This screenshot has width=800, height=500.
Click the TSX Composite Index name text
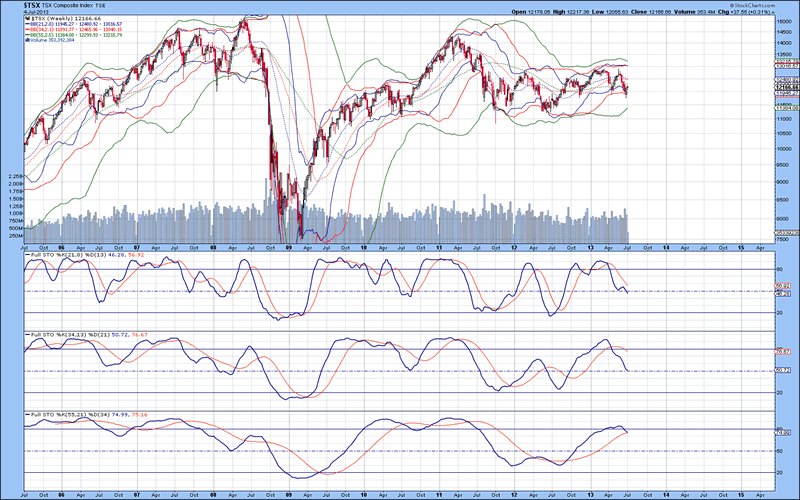70,5
